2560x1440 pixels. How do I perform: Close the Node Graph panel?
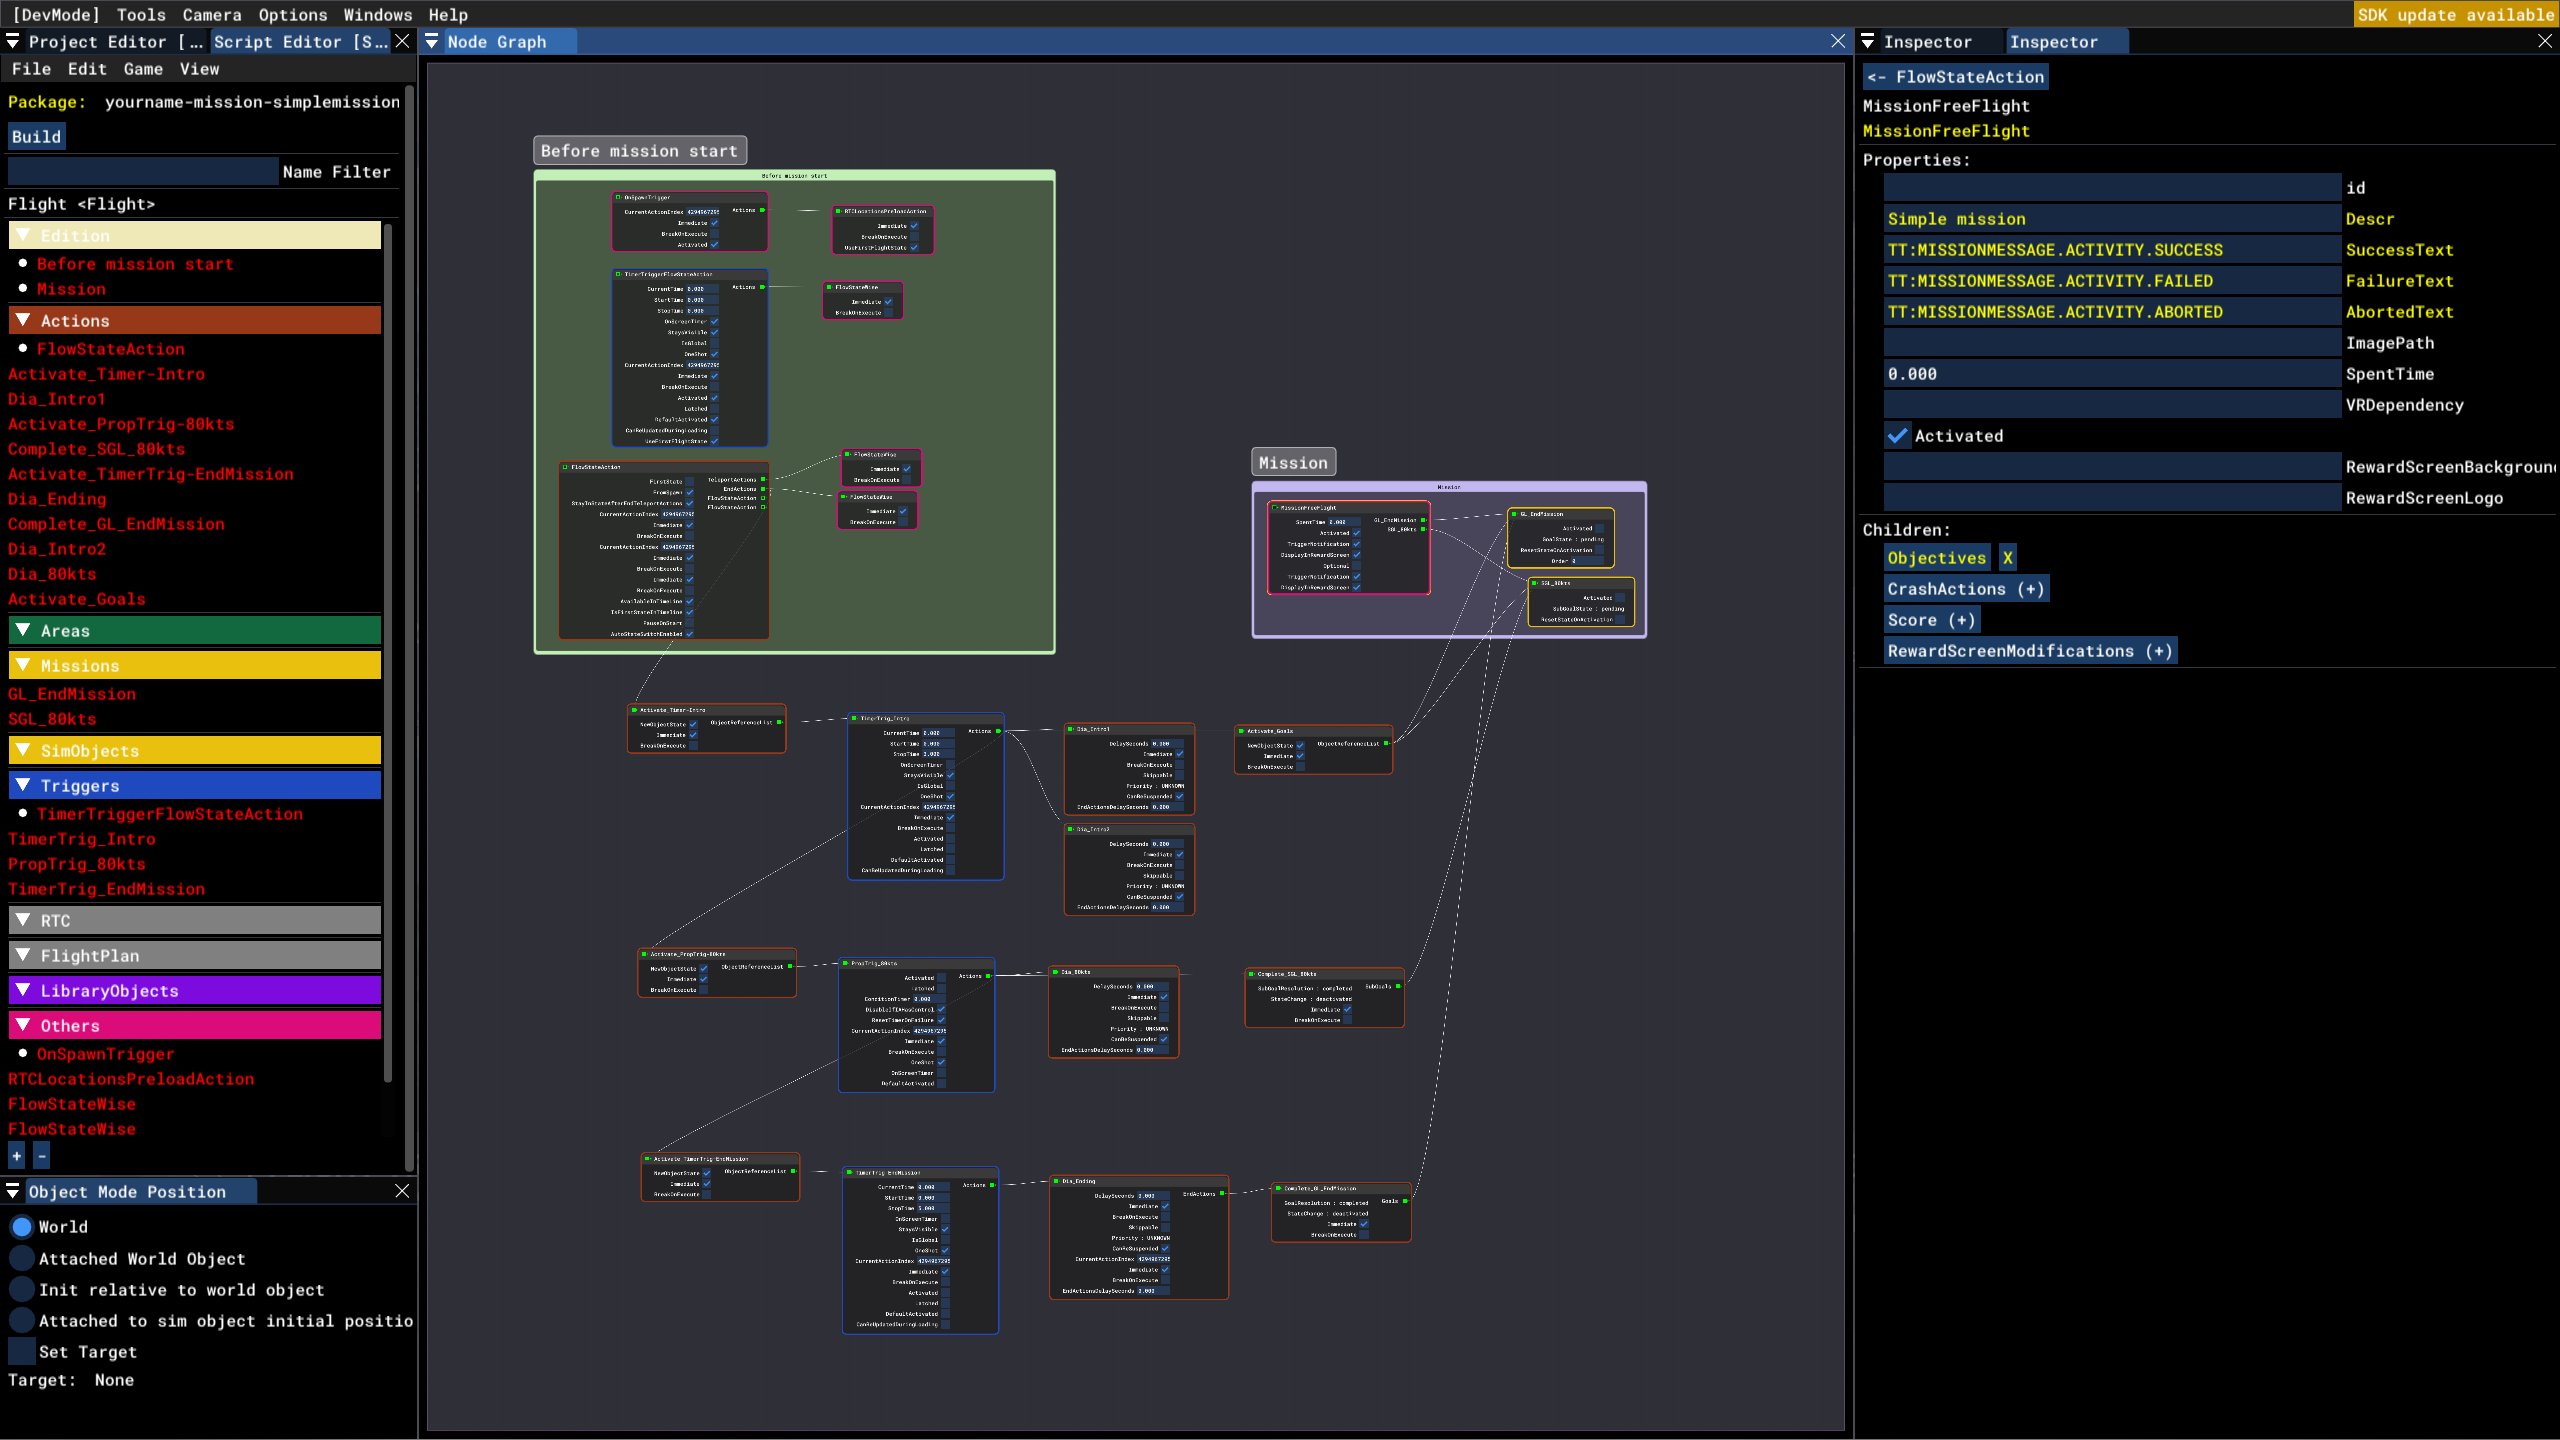tap(1838, 41)
